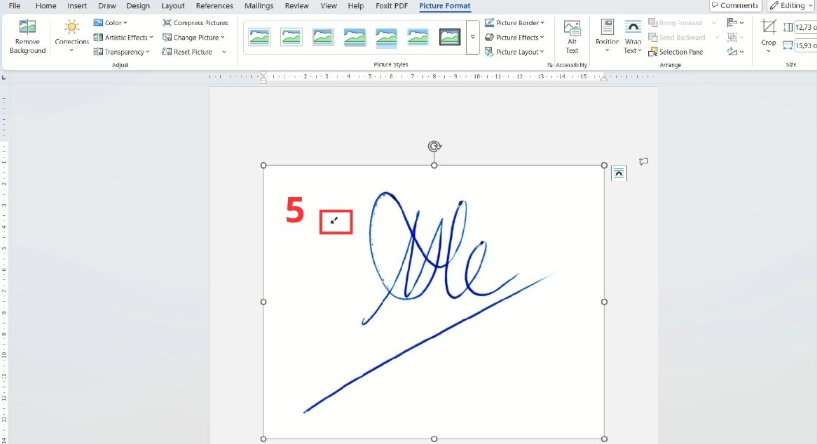Open the Picture Border dropdown
Image resolution: width=817 pixels, height=444 pixels.
pyautogui.click(x=515, y=22)
